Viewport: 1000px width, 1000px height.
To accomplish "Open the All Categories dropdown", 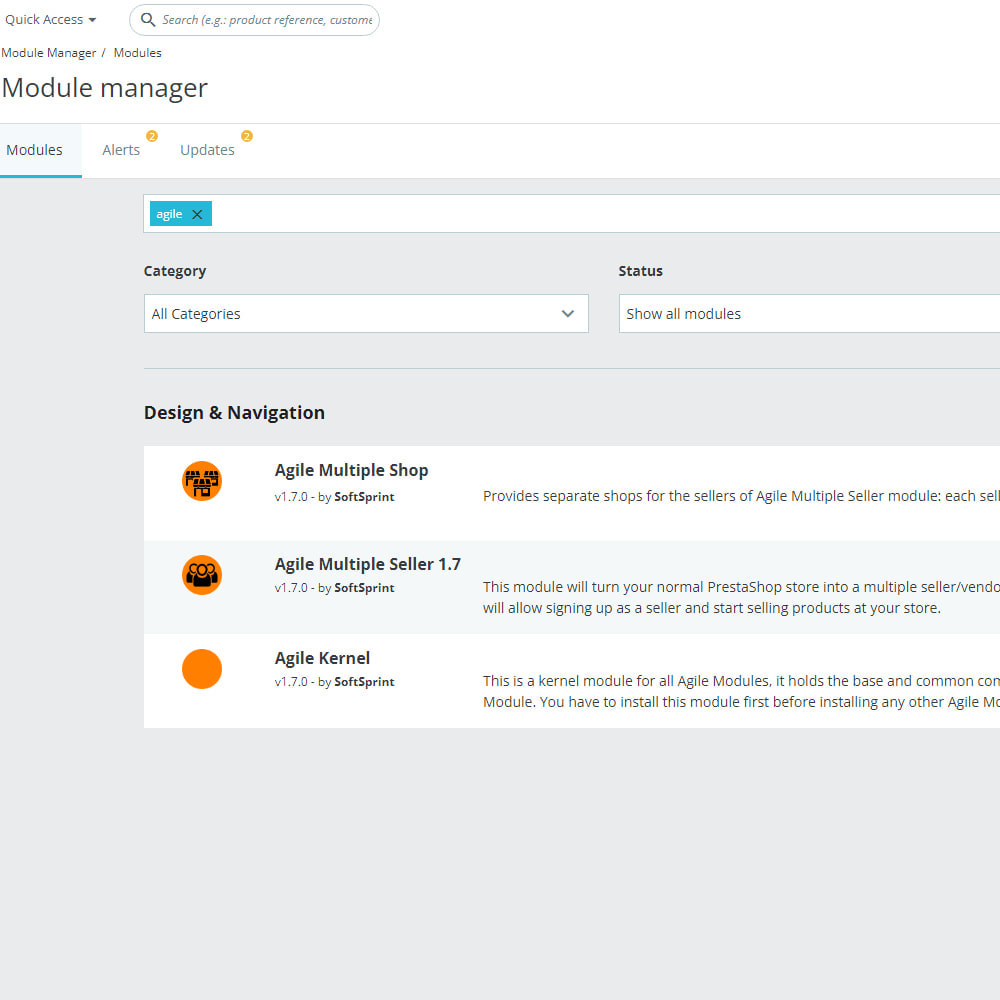I will pyautogui.click(x=366, y=314).
